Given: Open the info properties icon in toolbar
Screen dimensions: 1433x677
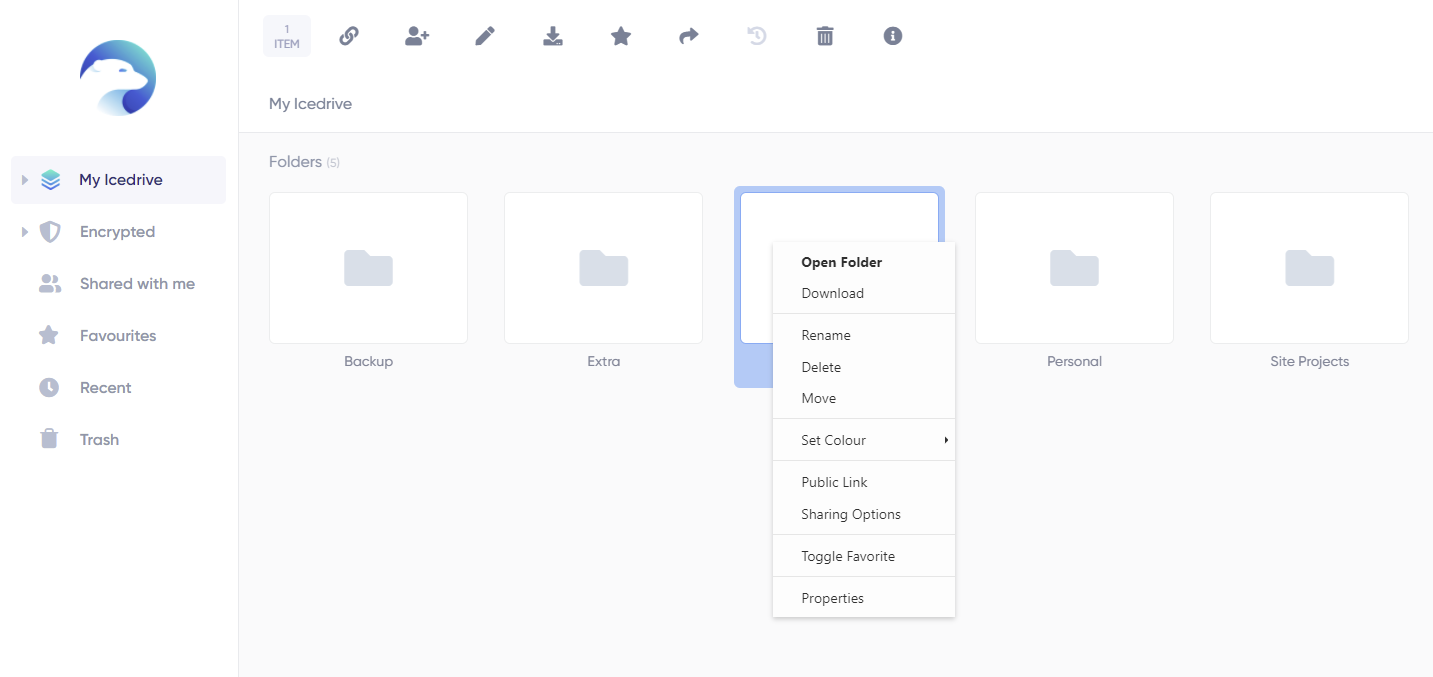Looking at the screenshot, I should coord(893,36).
